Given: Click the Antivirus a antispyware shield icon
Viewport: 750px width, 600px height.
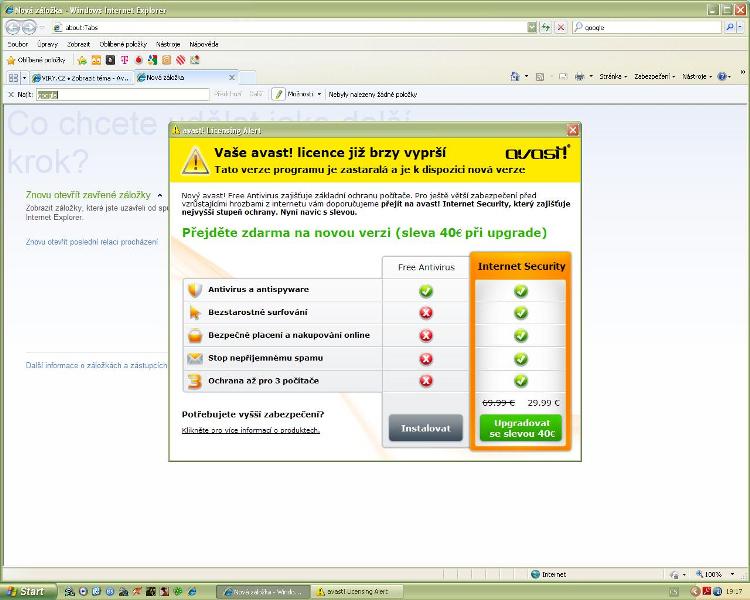Looking at the screenshot, I should pos(195,290).
